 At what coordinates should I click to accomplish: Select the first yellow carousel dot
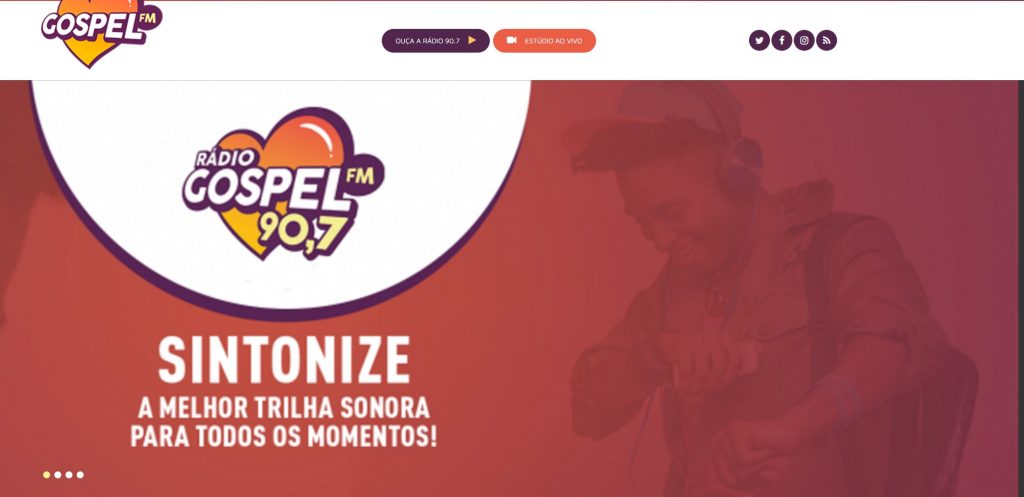coord(46,475)
